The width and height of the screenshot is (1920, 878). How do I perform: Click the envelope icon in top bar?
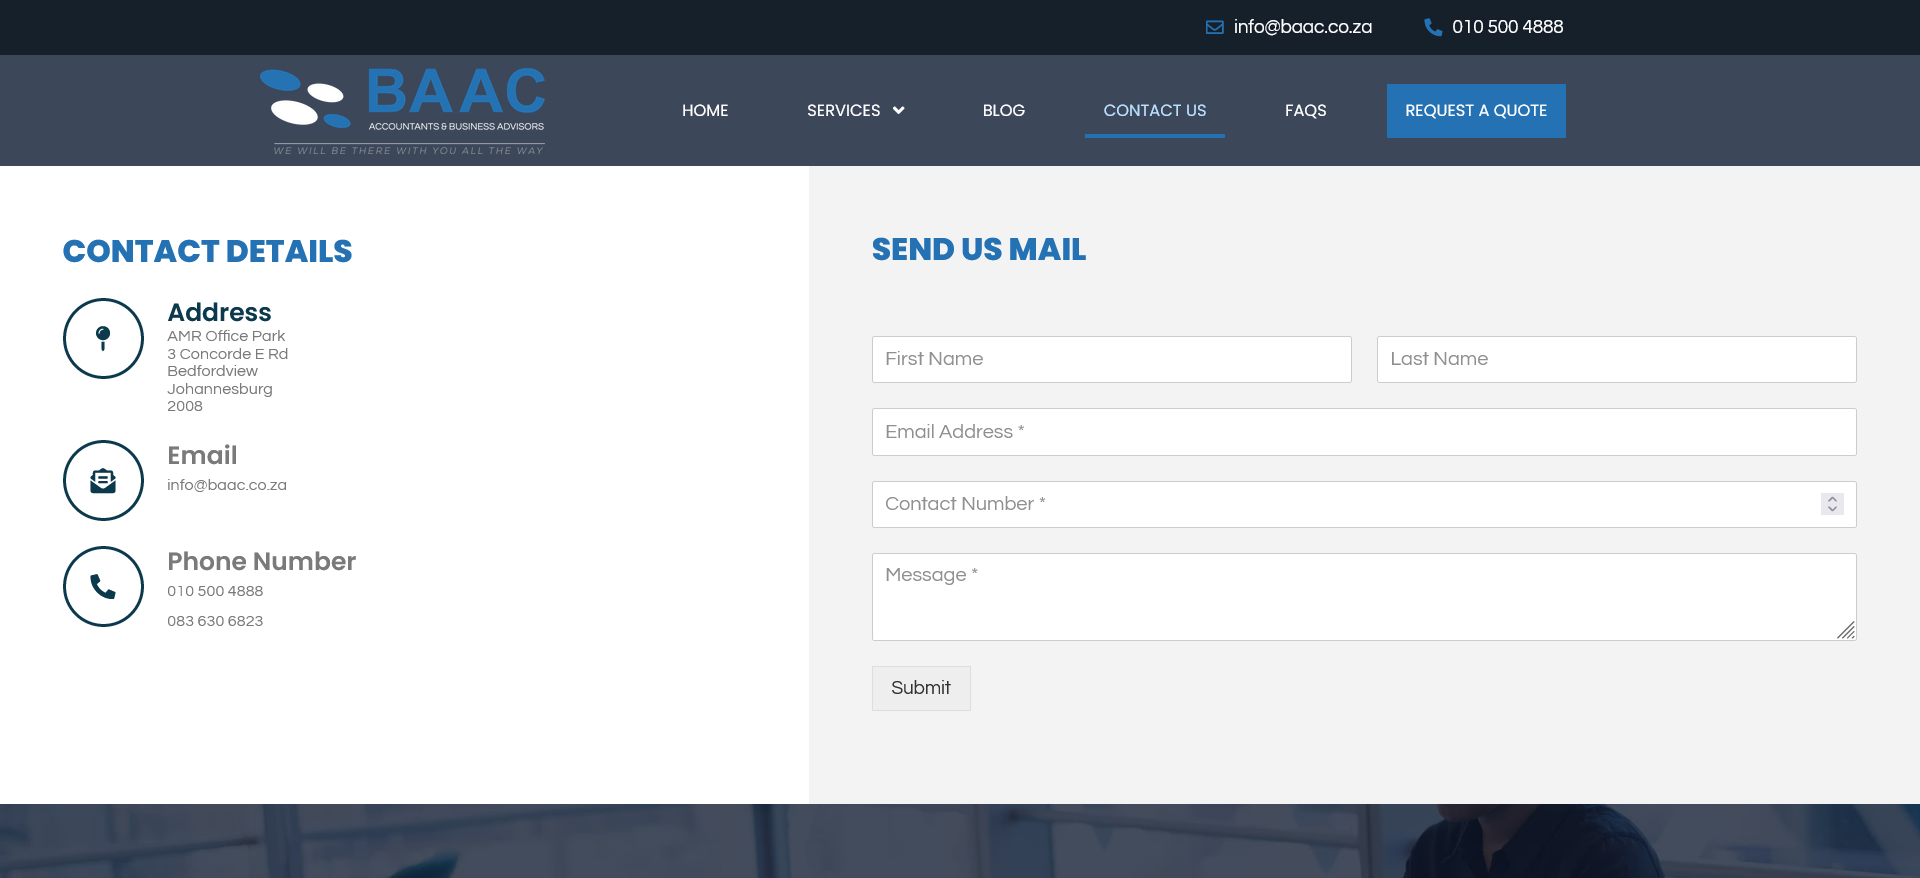1214,27
